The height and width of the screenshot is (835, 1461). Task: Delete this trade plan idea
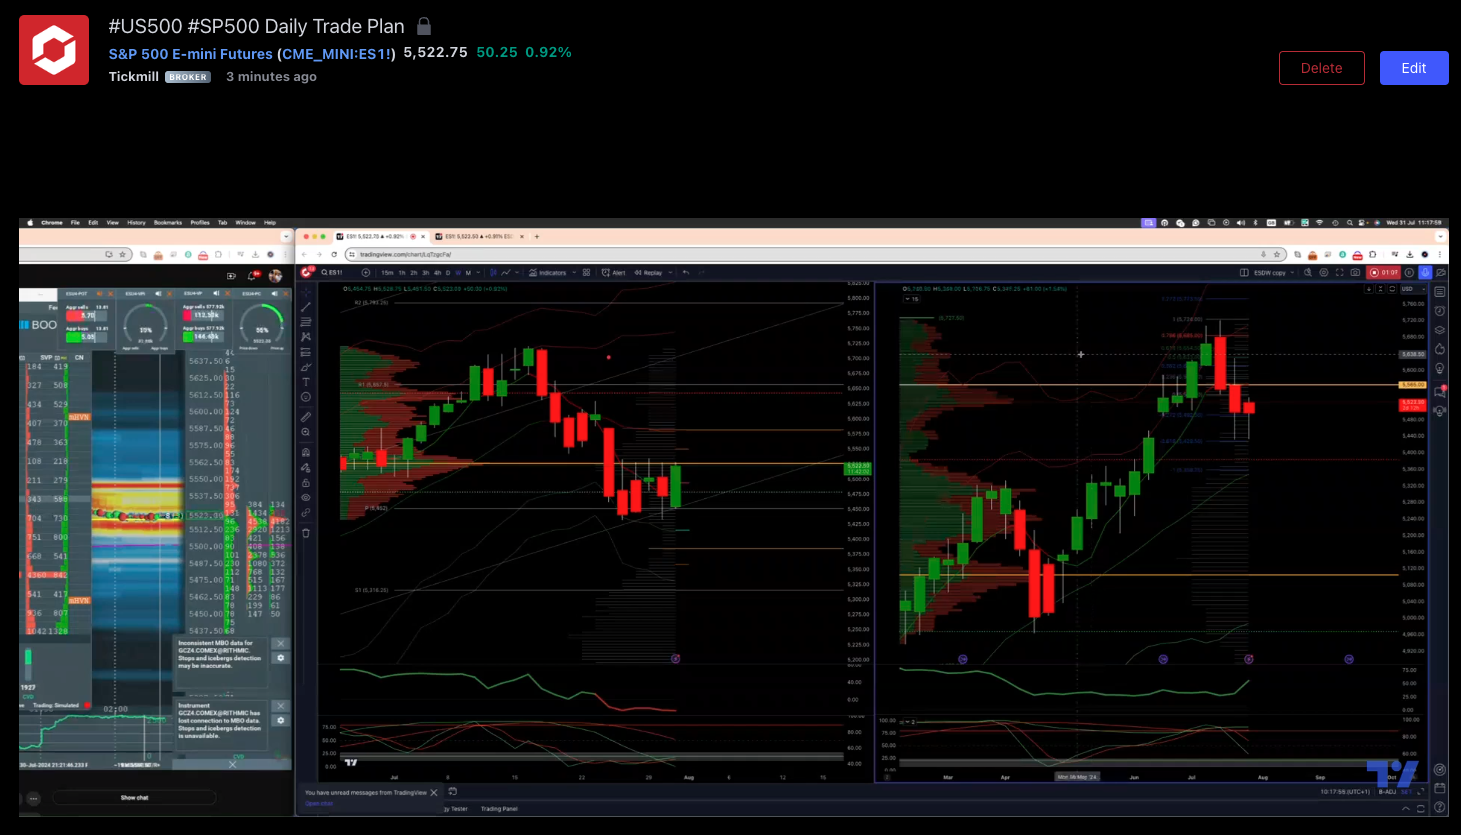[1322, 68]
